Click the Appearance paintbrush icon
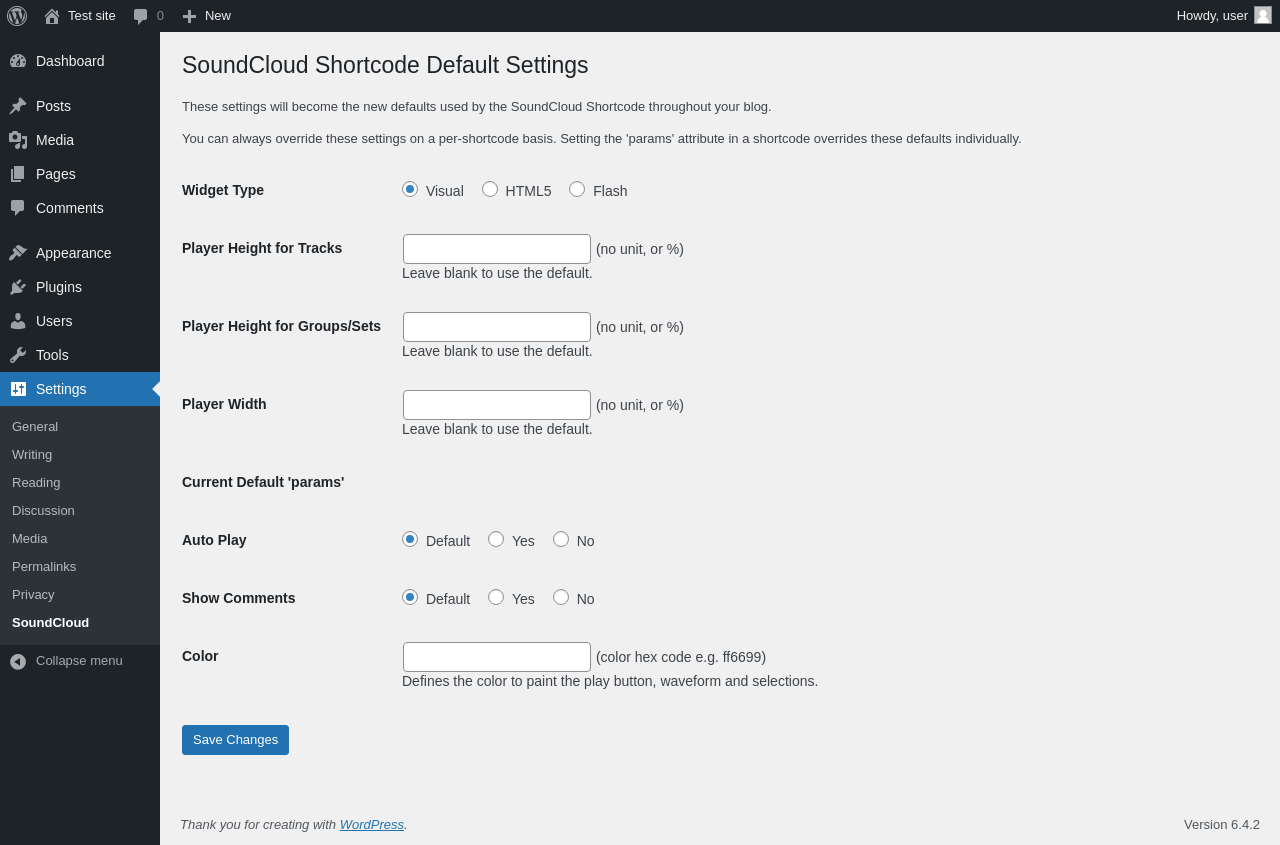This screenshot has width=1280, height=845. pos(18,253)
